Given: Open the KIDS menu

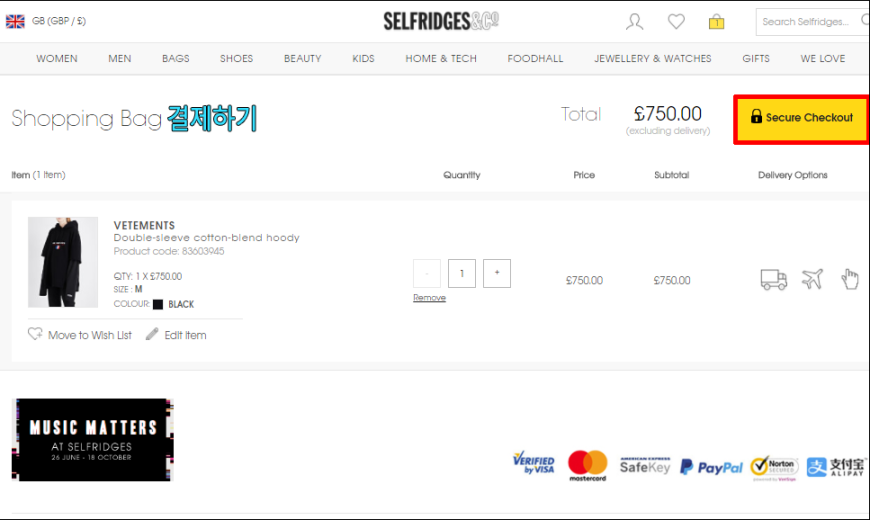Looking at the screenshot, I should [363, 58].
